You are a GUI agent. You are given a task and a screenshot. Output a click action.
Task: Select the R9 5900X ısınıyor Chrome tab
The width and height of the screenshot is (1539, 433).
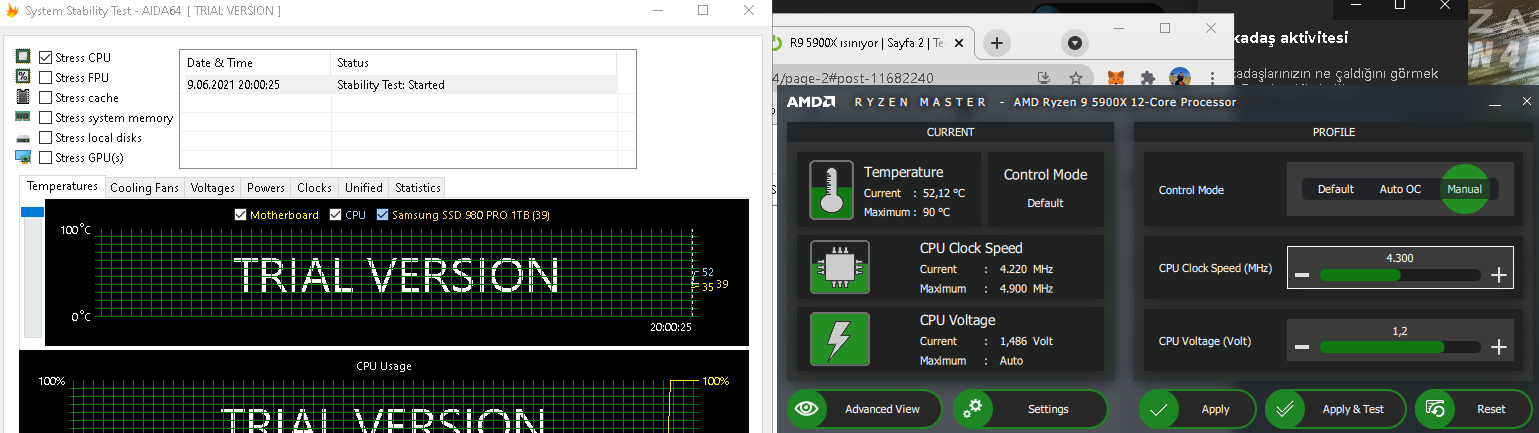[870, 43]
